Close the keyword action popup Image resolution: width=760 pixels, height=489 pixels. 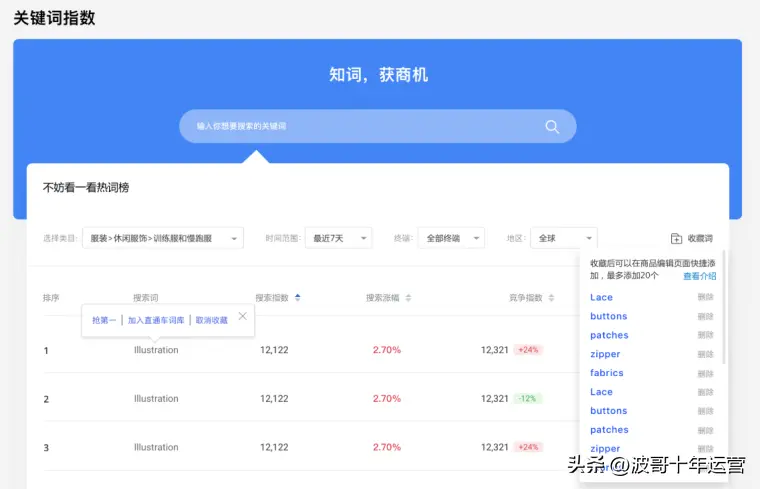pyautogui.click(x=242, y=317)
